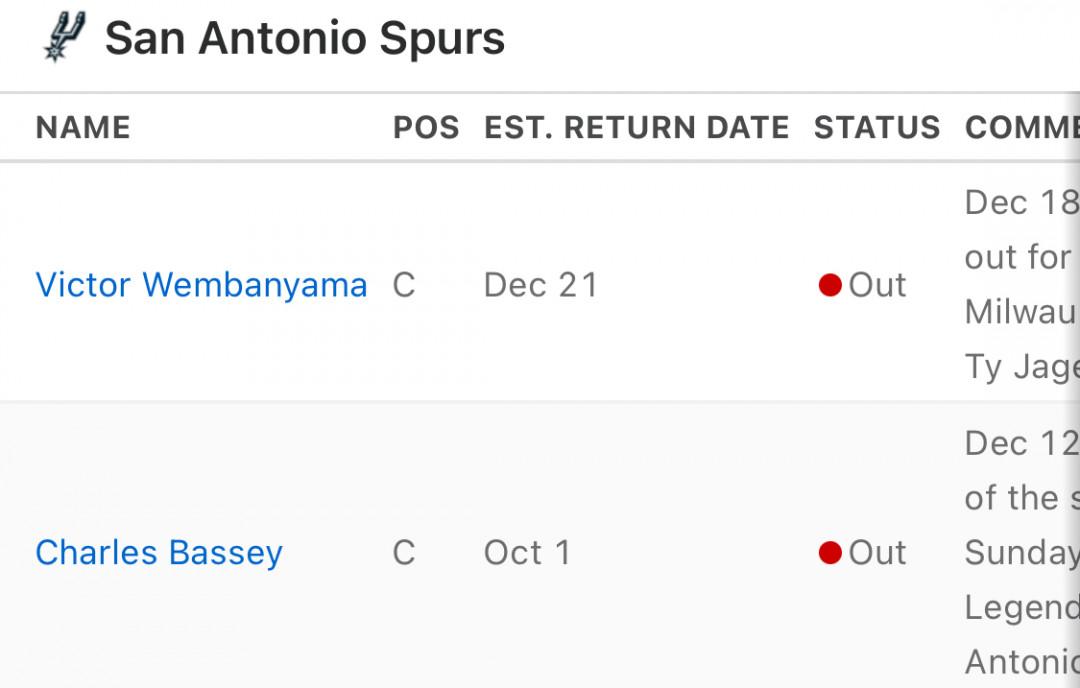Click the Dec 21 return date cell
This screenshot has height=688, width=1080.
(x=541, y=284)
